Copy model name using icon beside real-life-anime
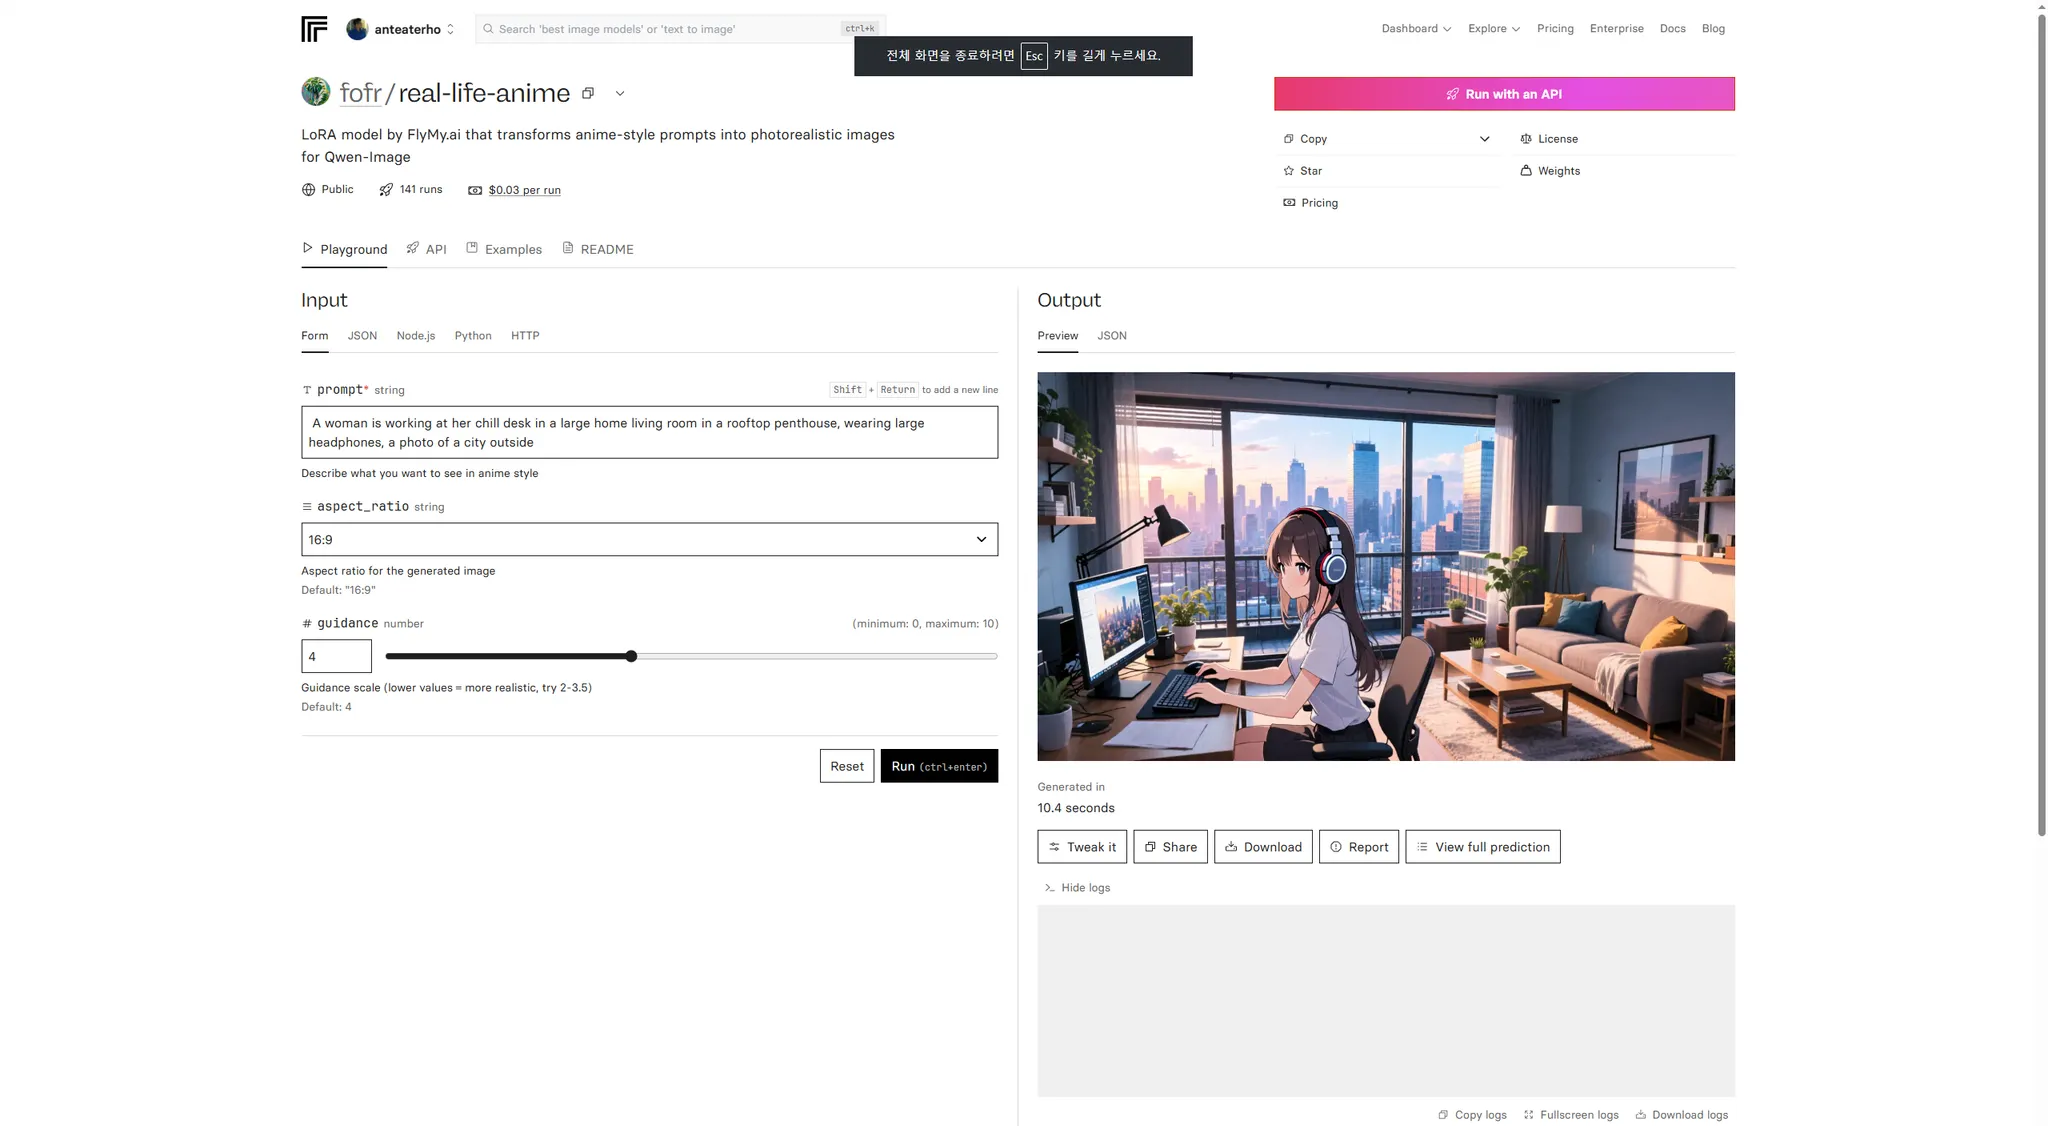The width and height of the screenshot is (2048, 1126). click(588, 93)
